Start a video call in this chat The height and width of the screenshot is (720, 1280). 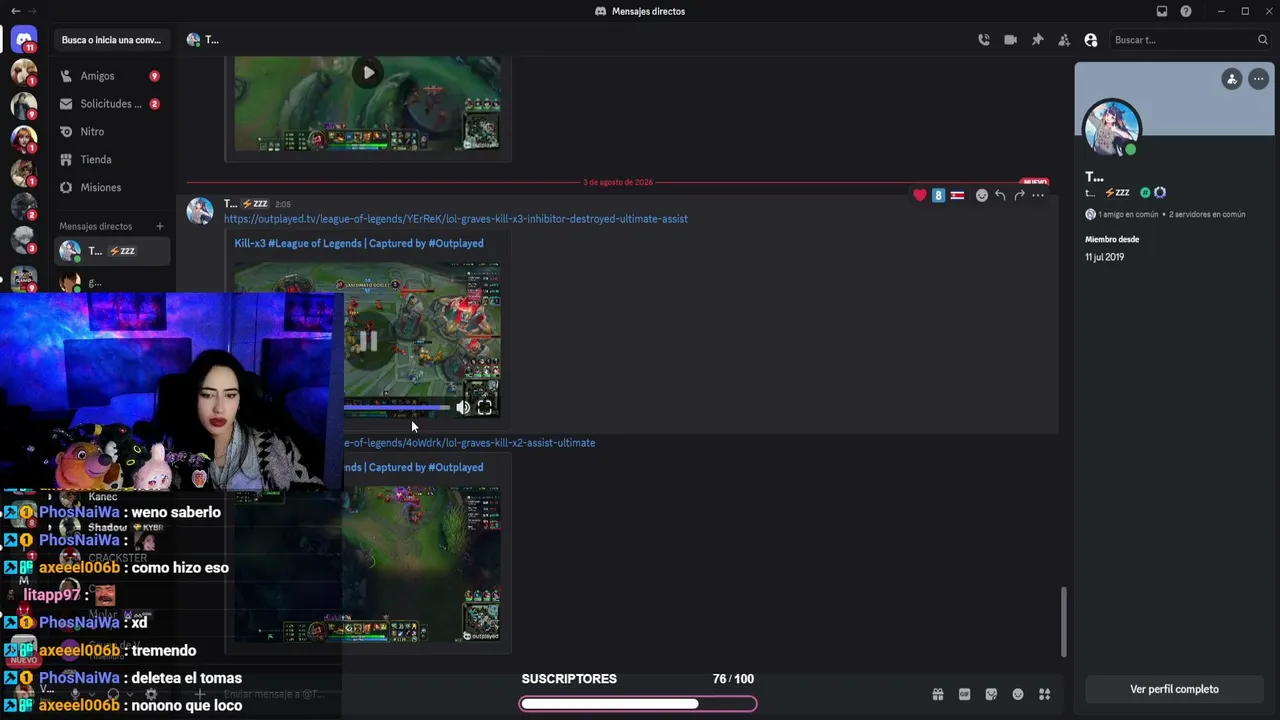pos(1011,40)
